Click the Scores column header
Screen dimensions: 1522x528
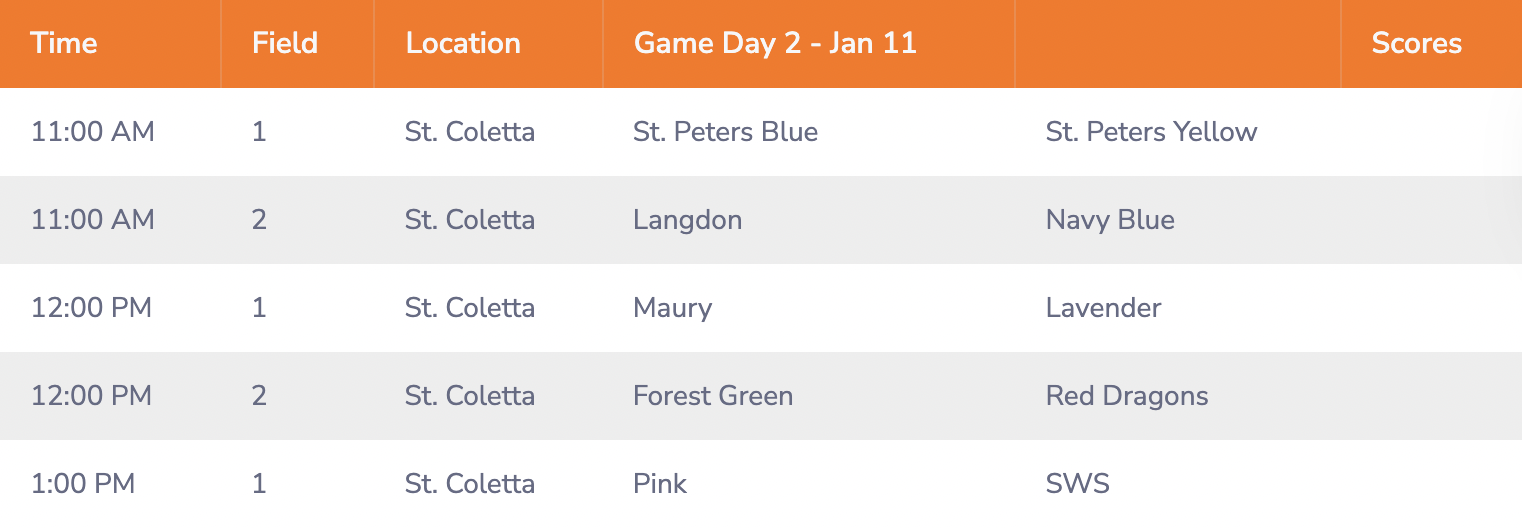1416,44
